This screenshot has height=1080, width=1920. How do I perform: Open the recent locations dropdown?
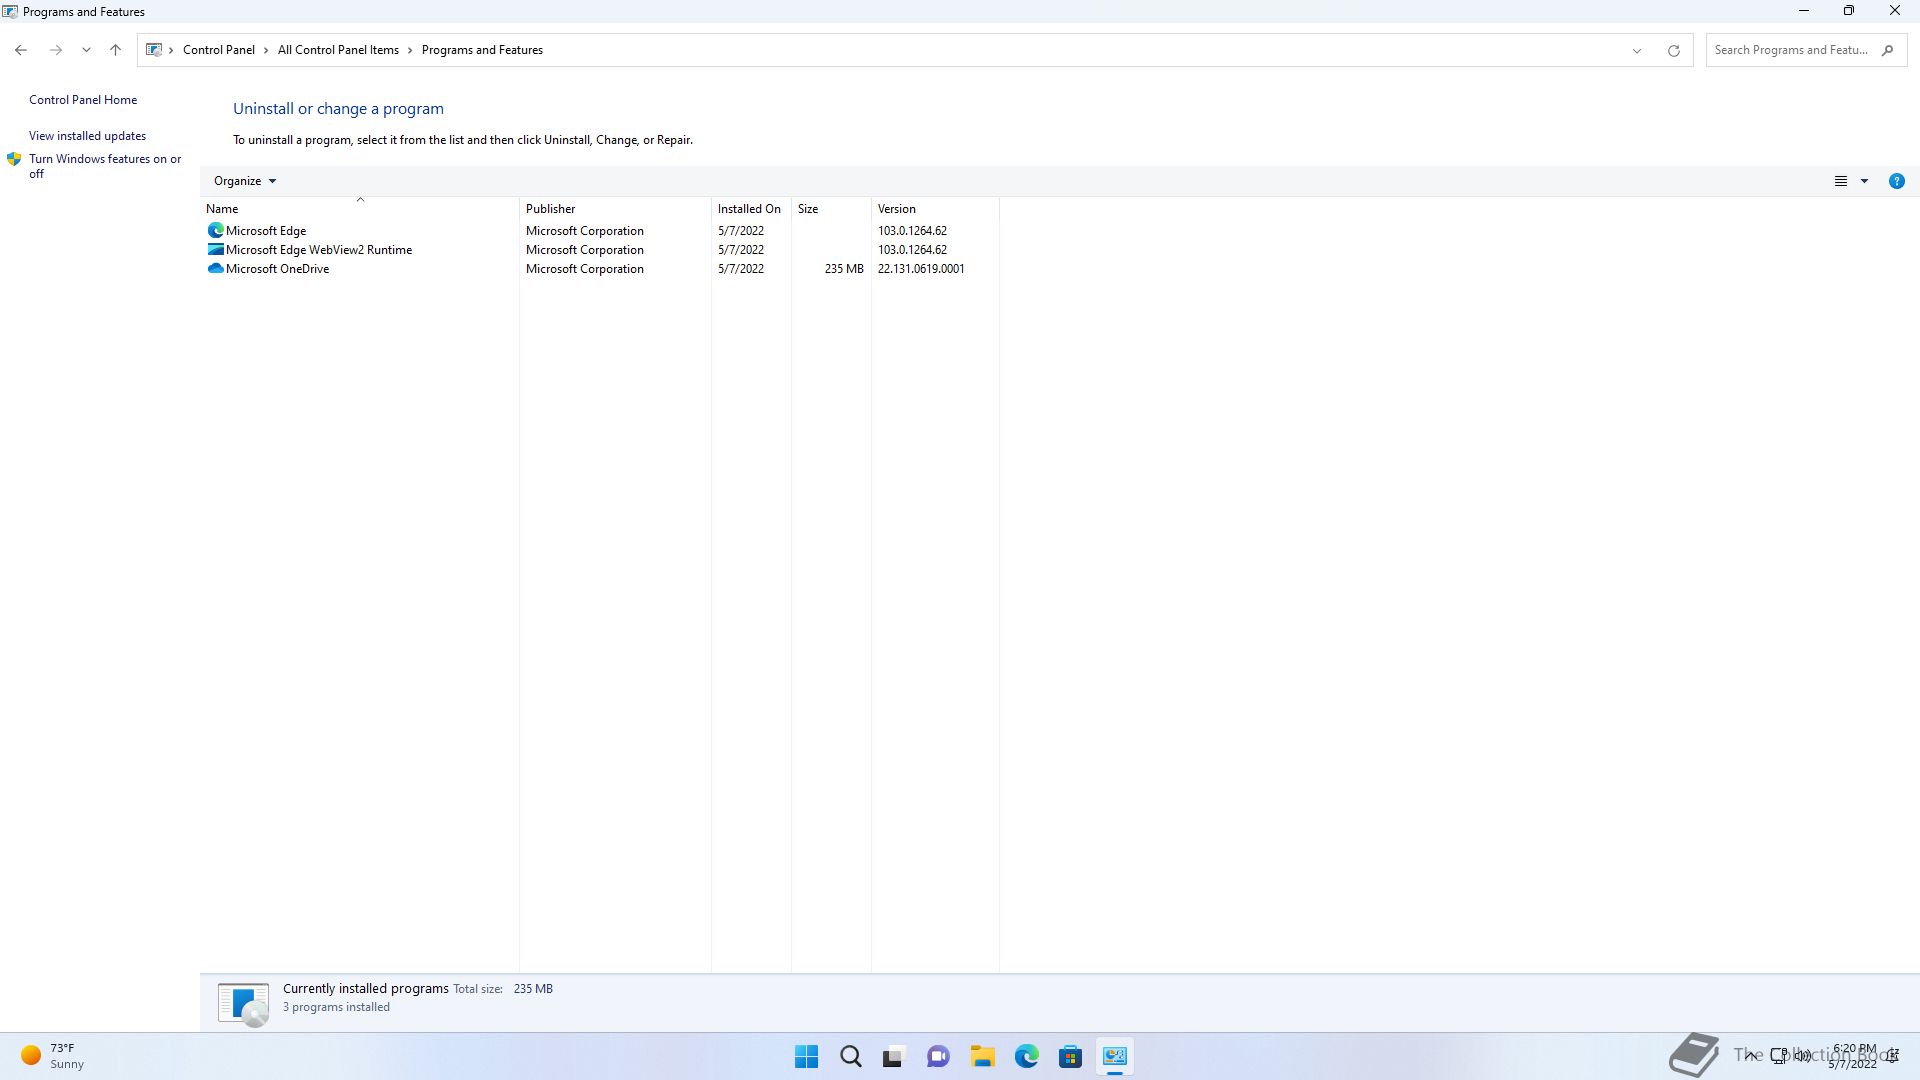(86, 50)
